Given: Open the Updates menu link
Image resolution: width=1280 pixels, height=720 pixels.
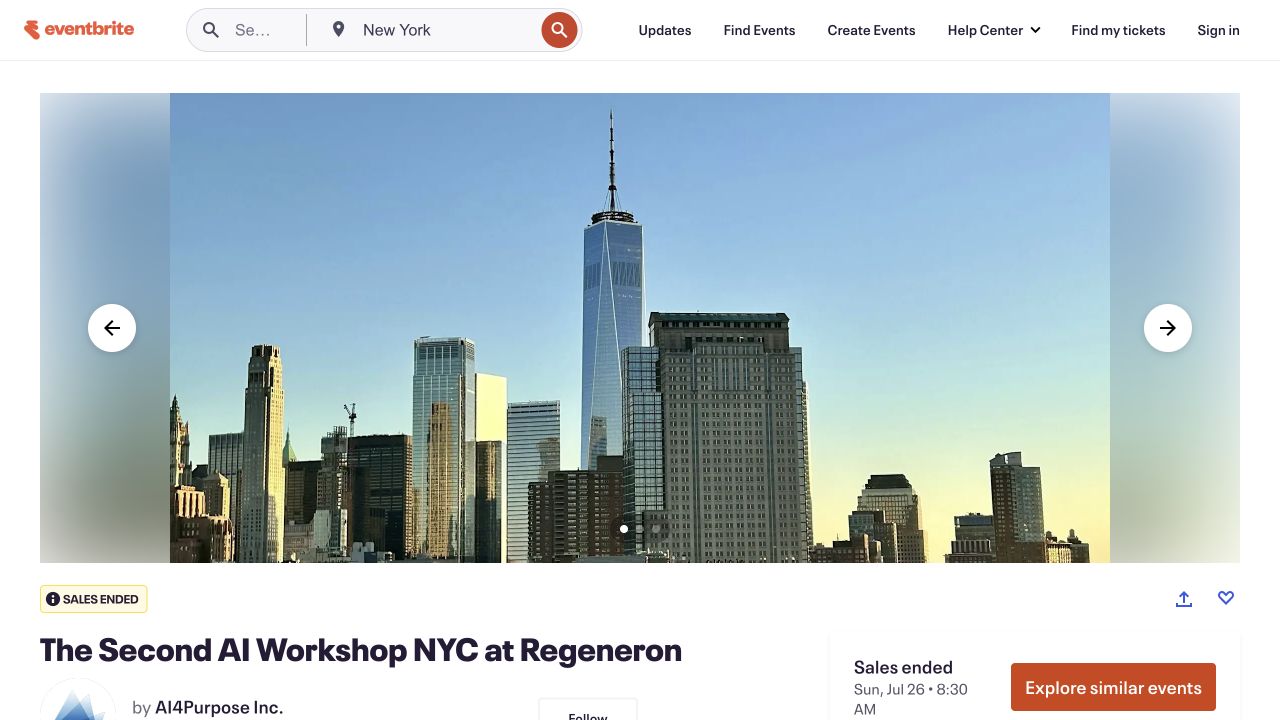Looking at the screenshot, I should [665, 30].
